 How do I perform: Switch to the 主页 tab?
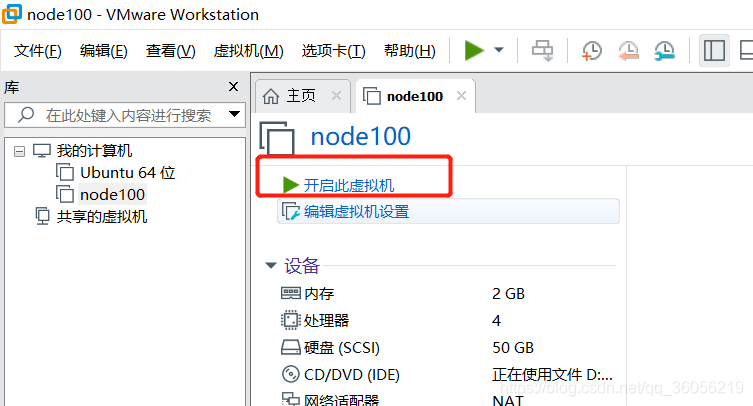[303, 96]
